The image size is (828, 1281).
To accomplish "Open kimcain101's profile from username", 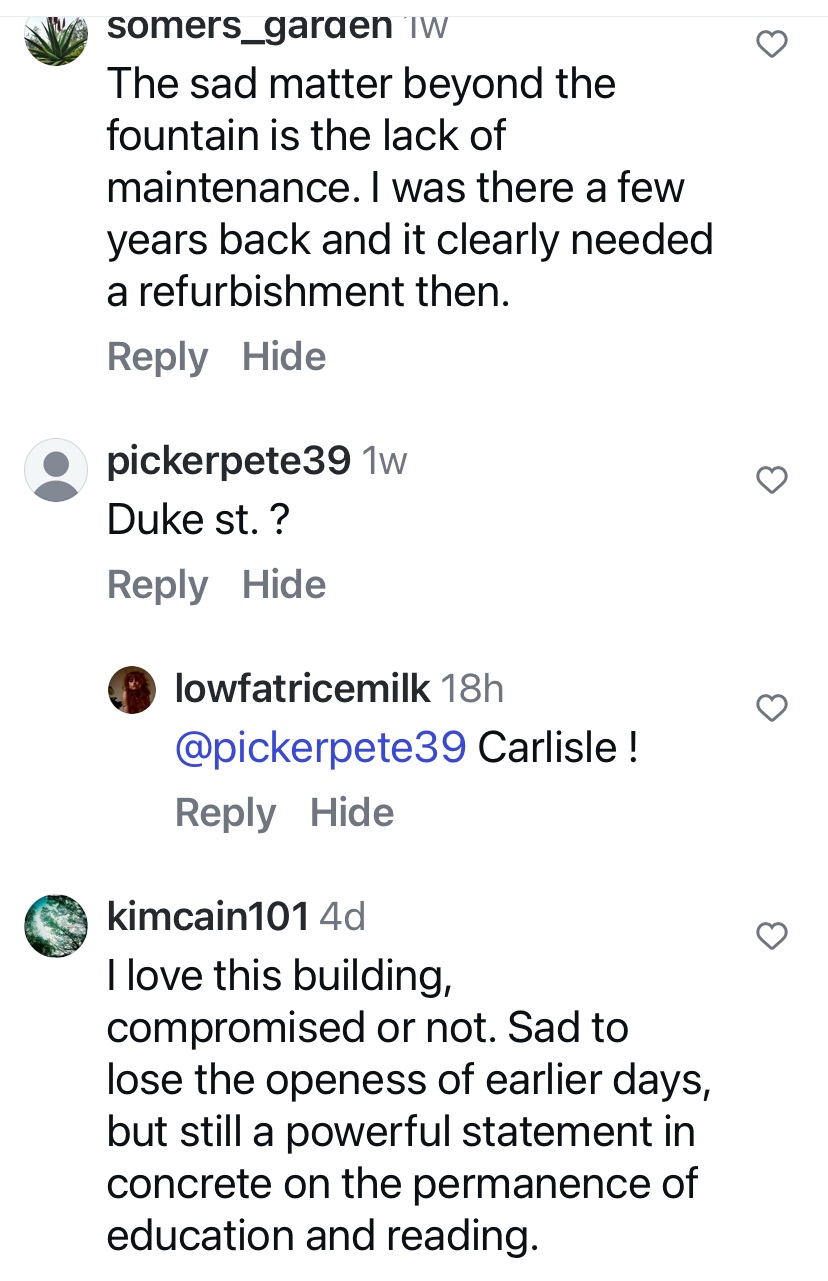I will [x=207, y=916].
